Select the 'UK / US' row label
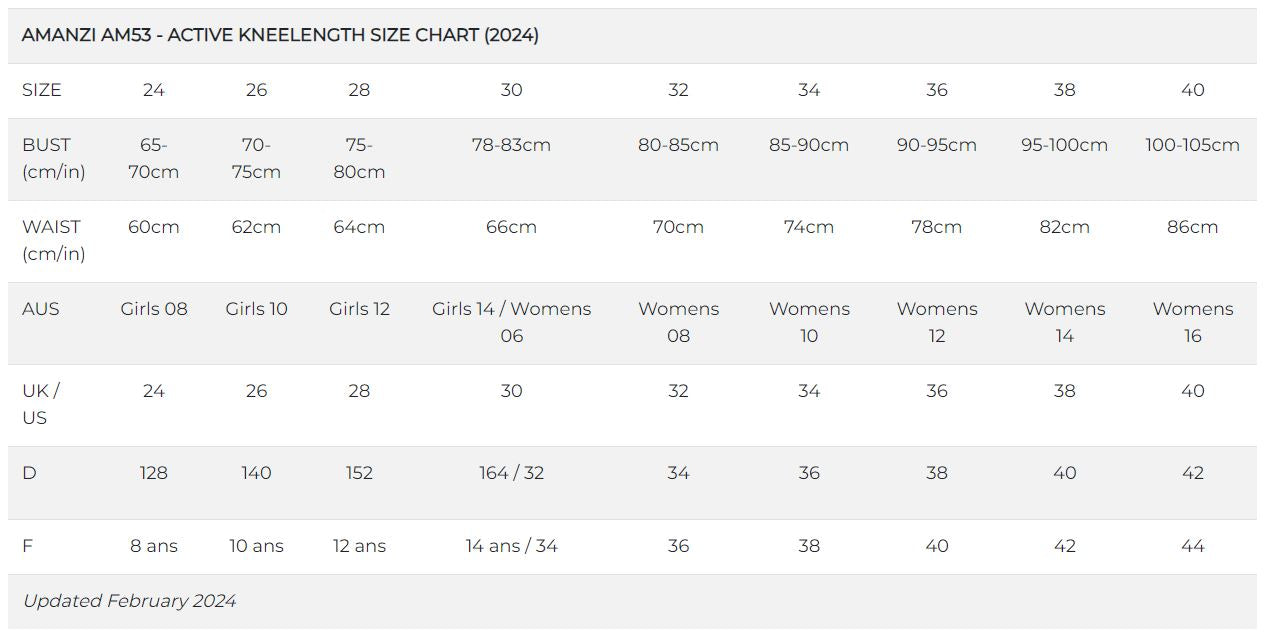This screenshot has height=643, width=1268. (x=41, y=404)
